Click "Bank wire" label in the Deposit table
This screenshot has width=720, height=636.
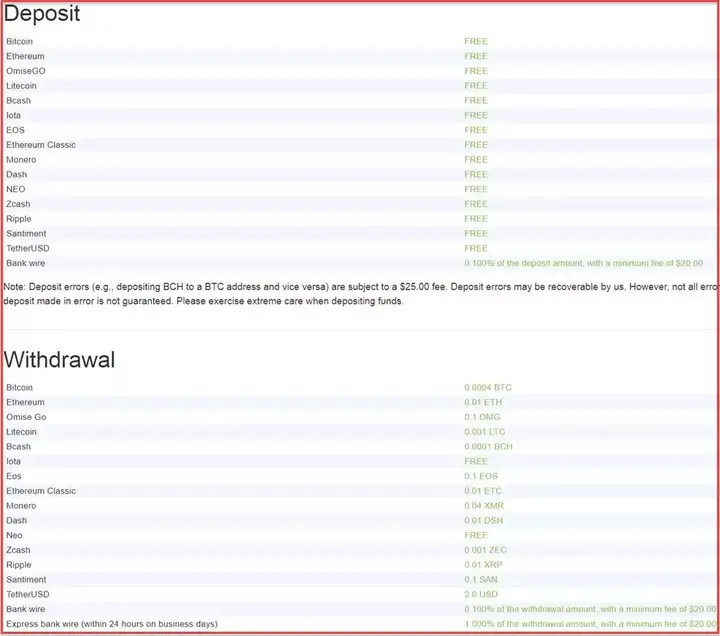(25, 263)
